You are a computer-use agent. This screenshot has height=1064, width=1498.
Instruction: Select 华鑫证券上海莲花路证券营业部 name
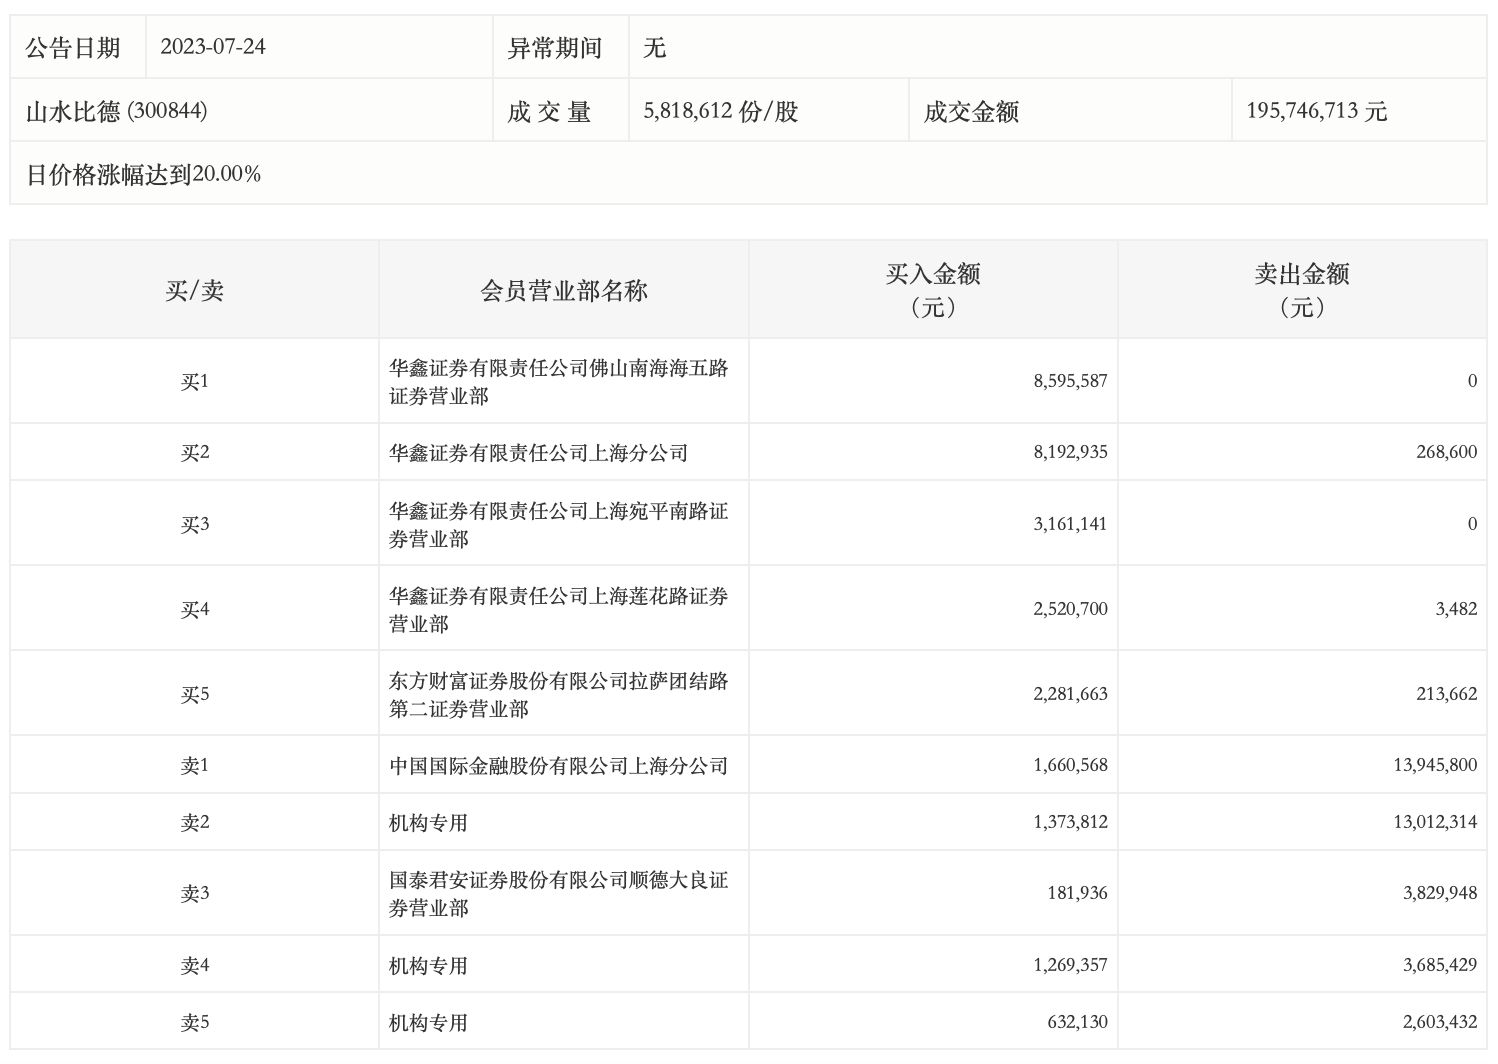click(x=558, y=610)
